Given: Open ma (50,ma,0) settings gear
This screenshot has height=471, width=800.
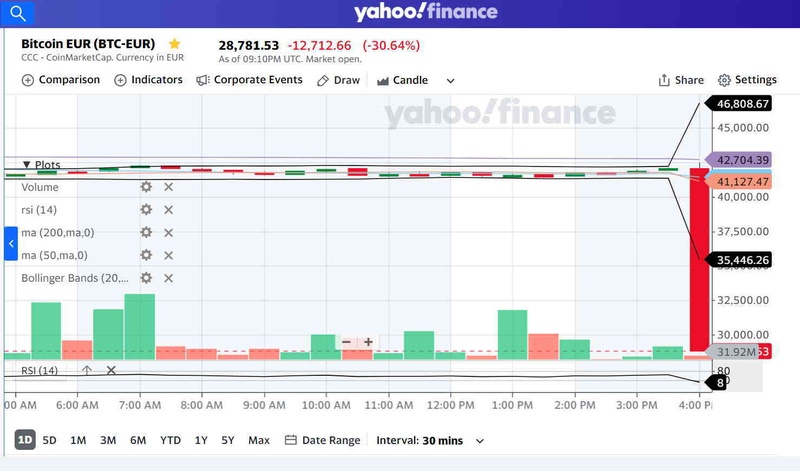Looking at the screenshot, I should click(146, 255).
